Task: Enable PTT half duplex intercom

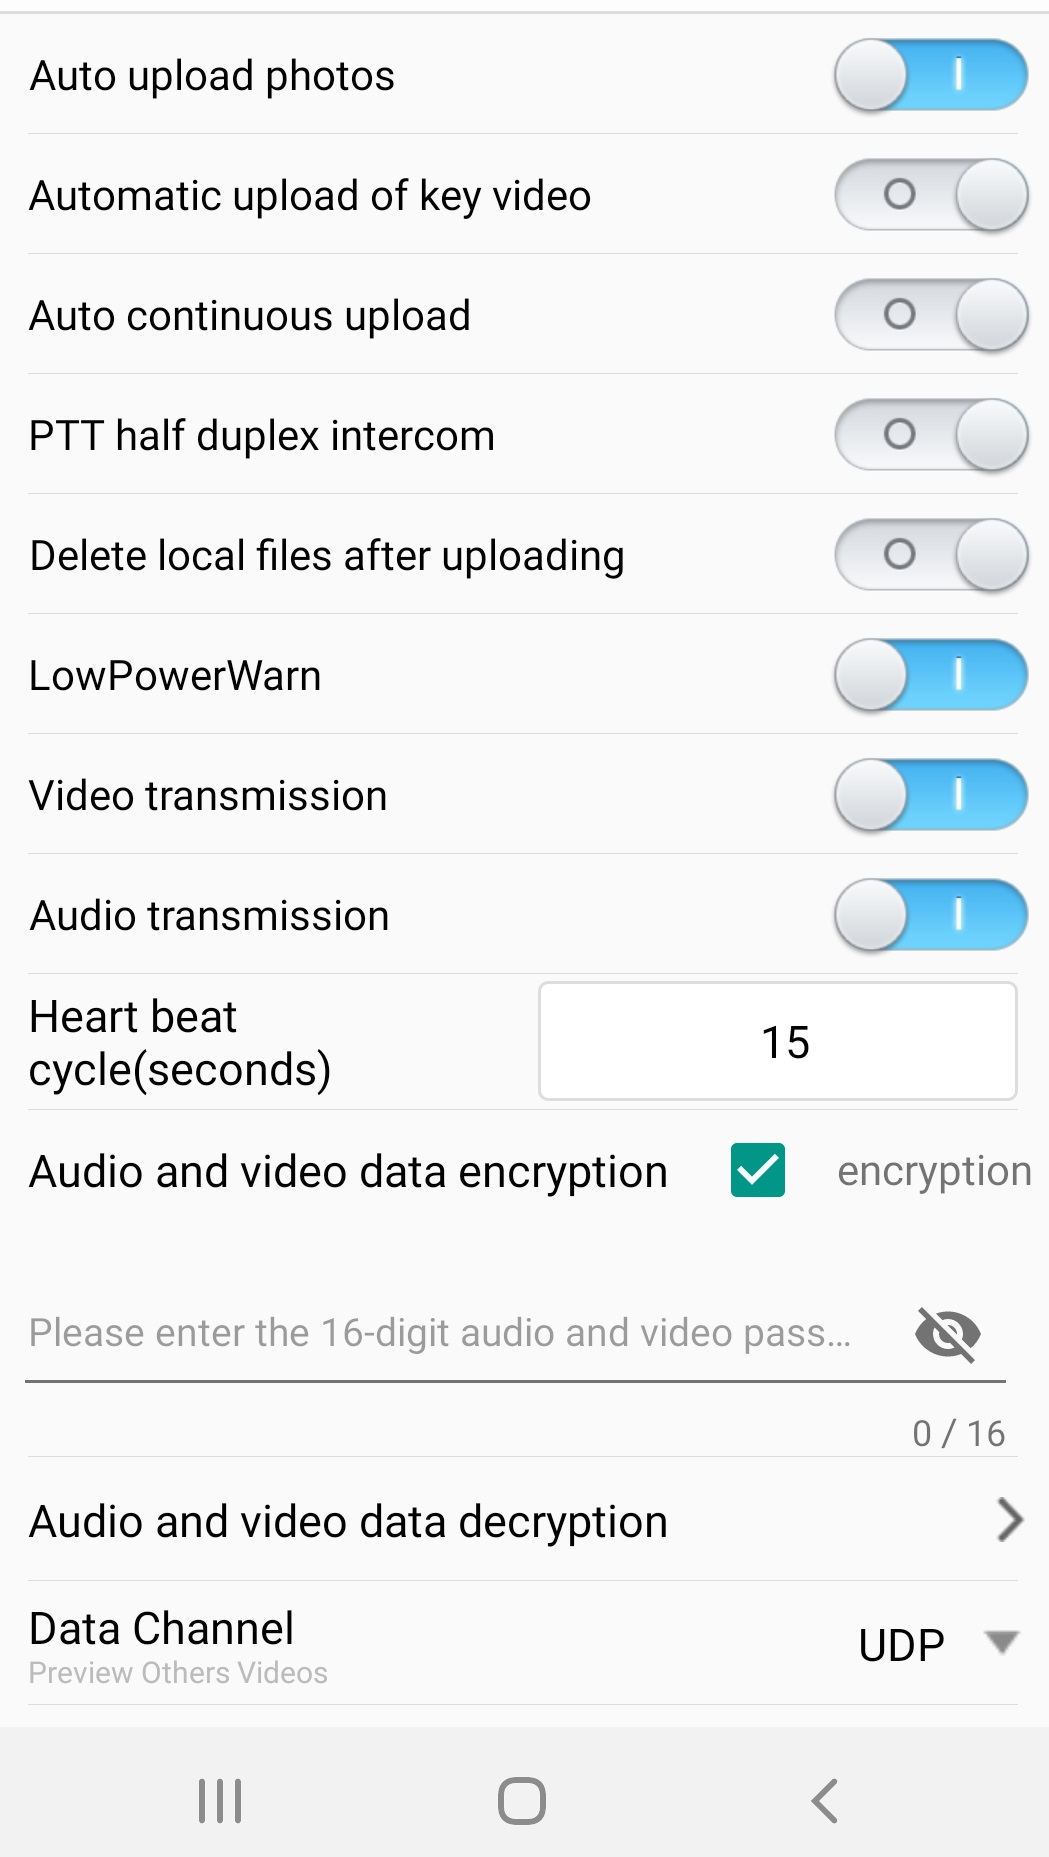Action: [x=931, y=435]
